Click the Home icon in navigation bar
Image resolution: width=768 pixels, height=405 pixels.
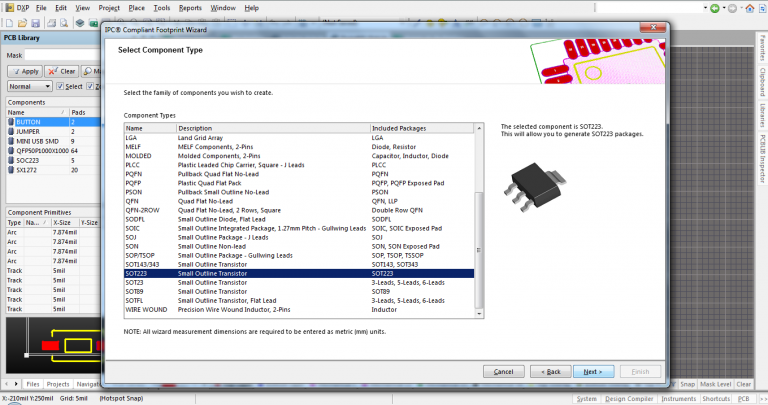pyautogui.click(x=750, y=8)
